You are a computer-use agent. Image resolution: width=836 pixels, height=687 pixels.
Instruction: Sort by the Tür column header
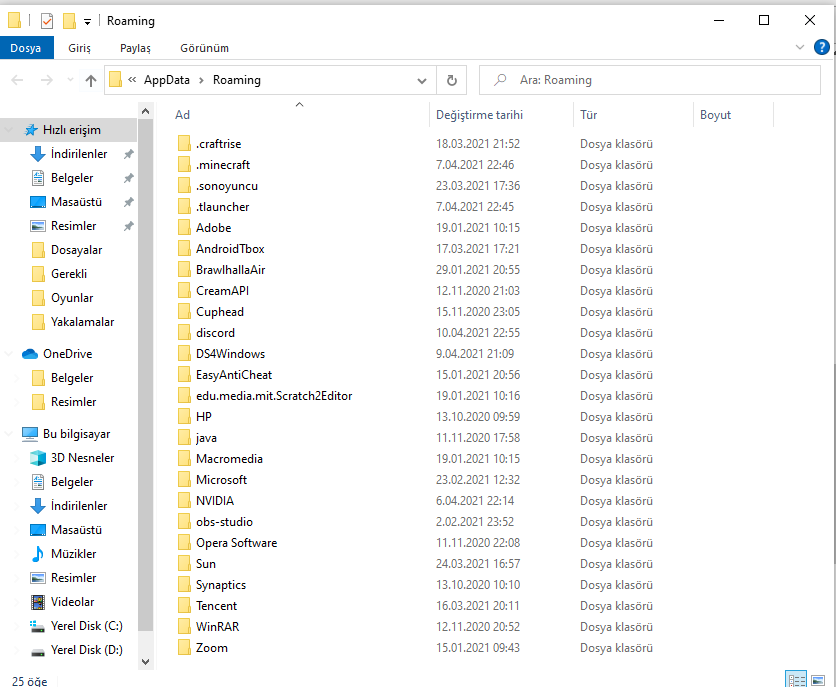589,115
